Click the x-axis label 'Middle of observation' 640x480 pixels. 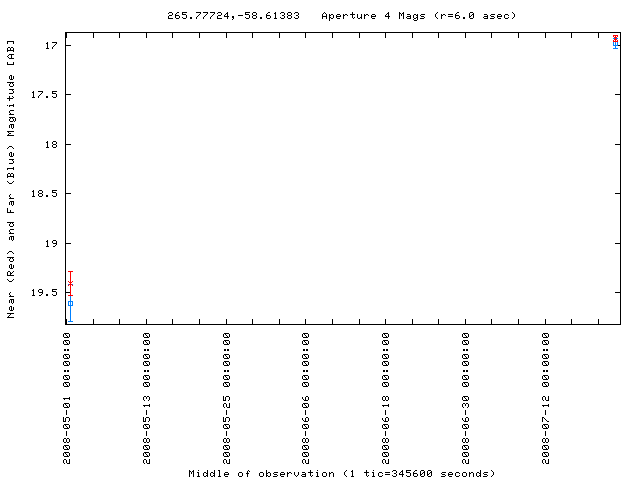[x=261, y=474]
